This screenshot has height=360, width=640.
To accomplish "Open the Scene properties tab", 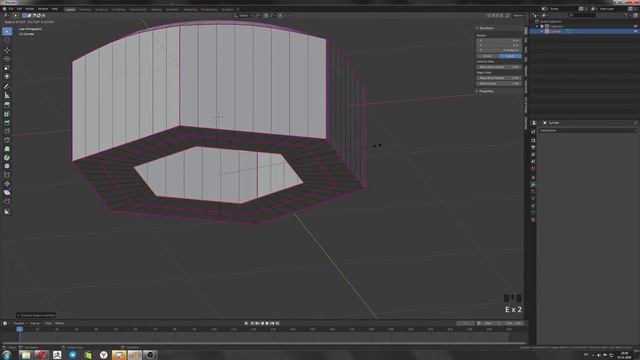I will (x=533, y=162).
